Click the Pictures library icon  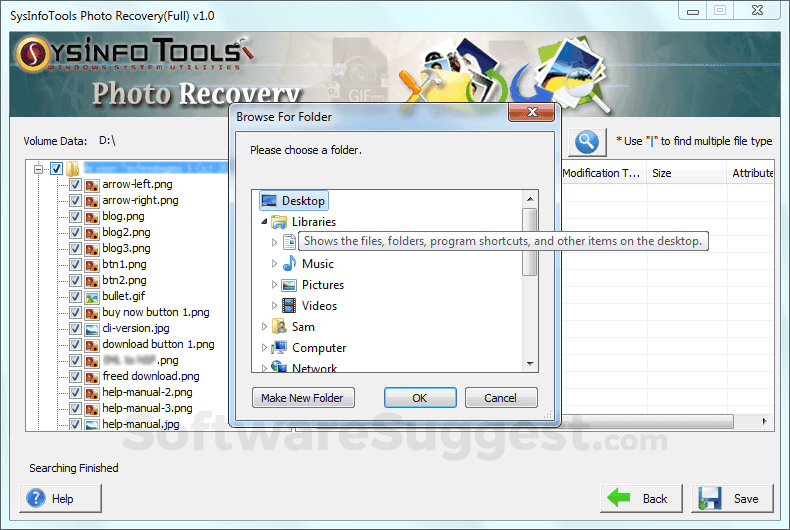(289, 285)
